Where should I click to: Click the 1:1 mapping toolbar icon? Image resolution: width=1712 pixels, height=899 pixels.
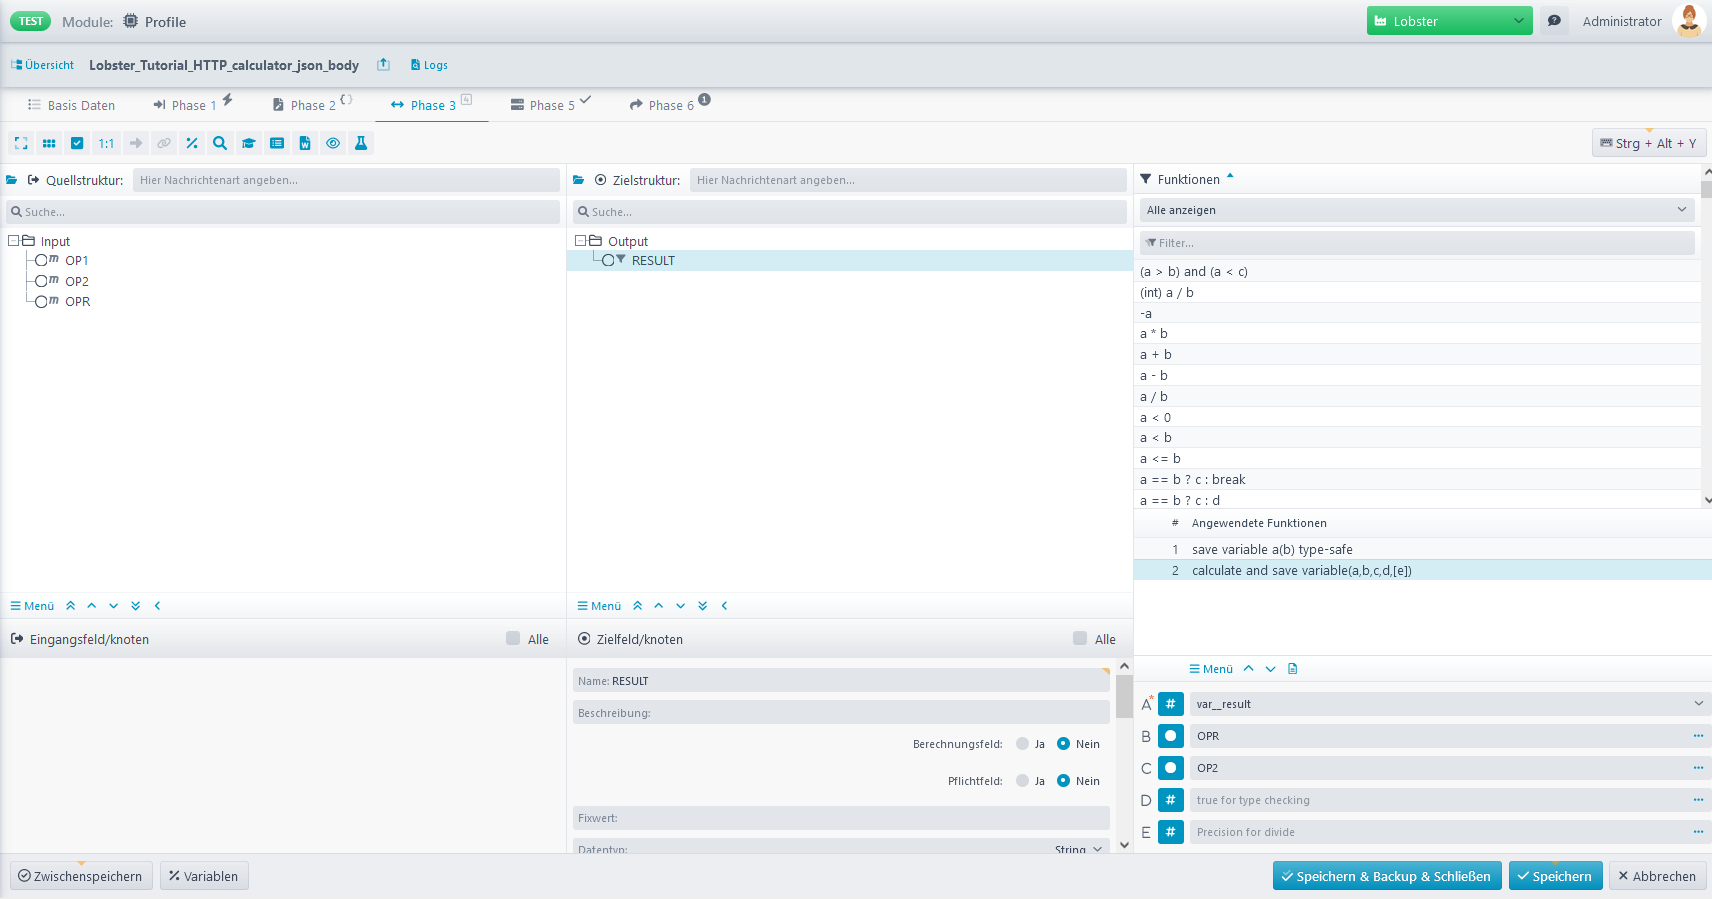106,143
